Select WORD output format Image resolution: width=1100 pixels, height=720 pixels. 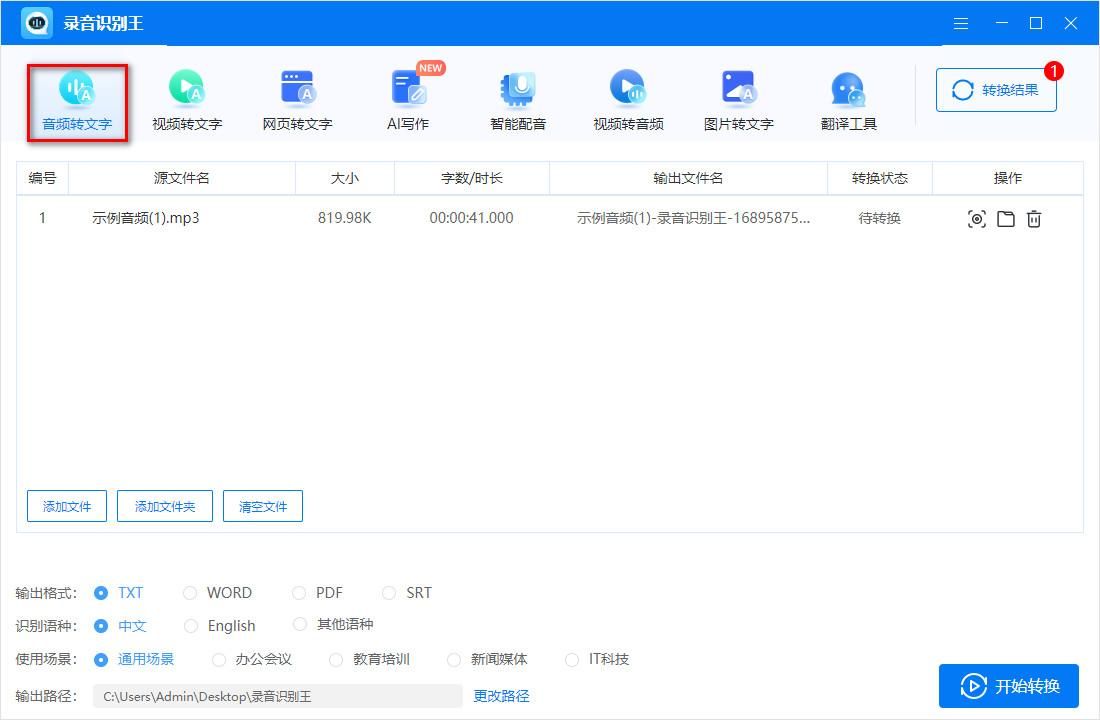[217, 593]
